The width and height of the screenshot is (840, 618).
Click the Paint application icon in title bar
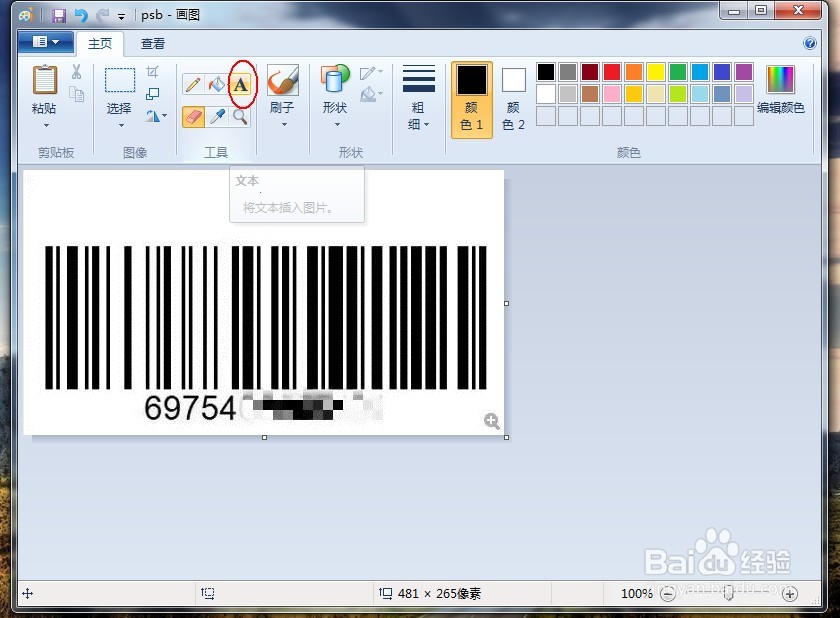coord(26,15)
